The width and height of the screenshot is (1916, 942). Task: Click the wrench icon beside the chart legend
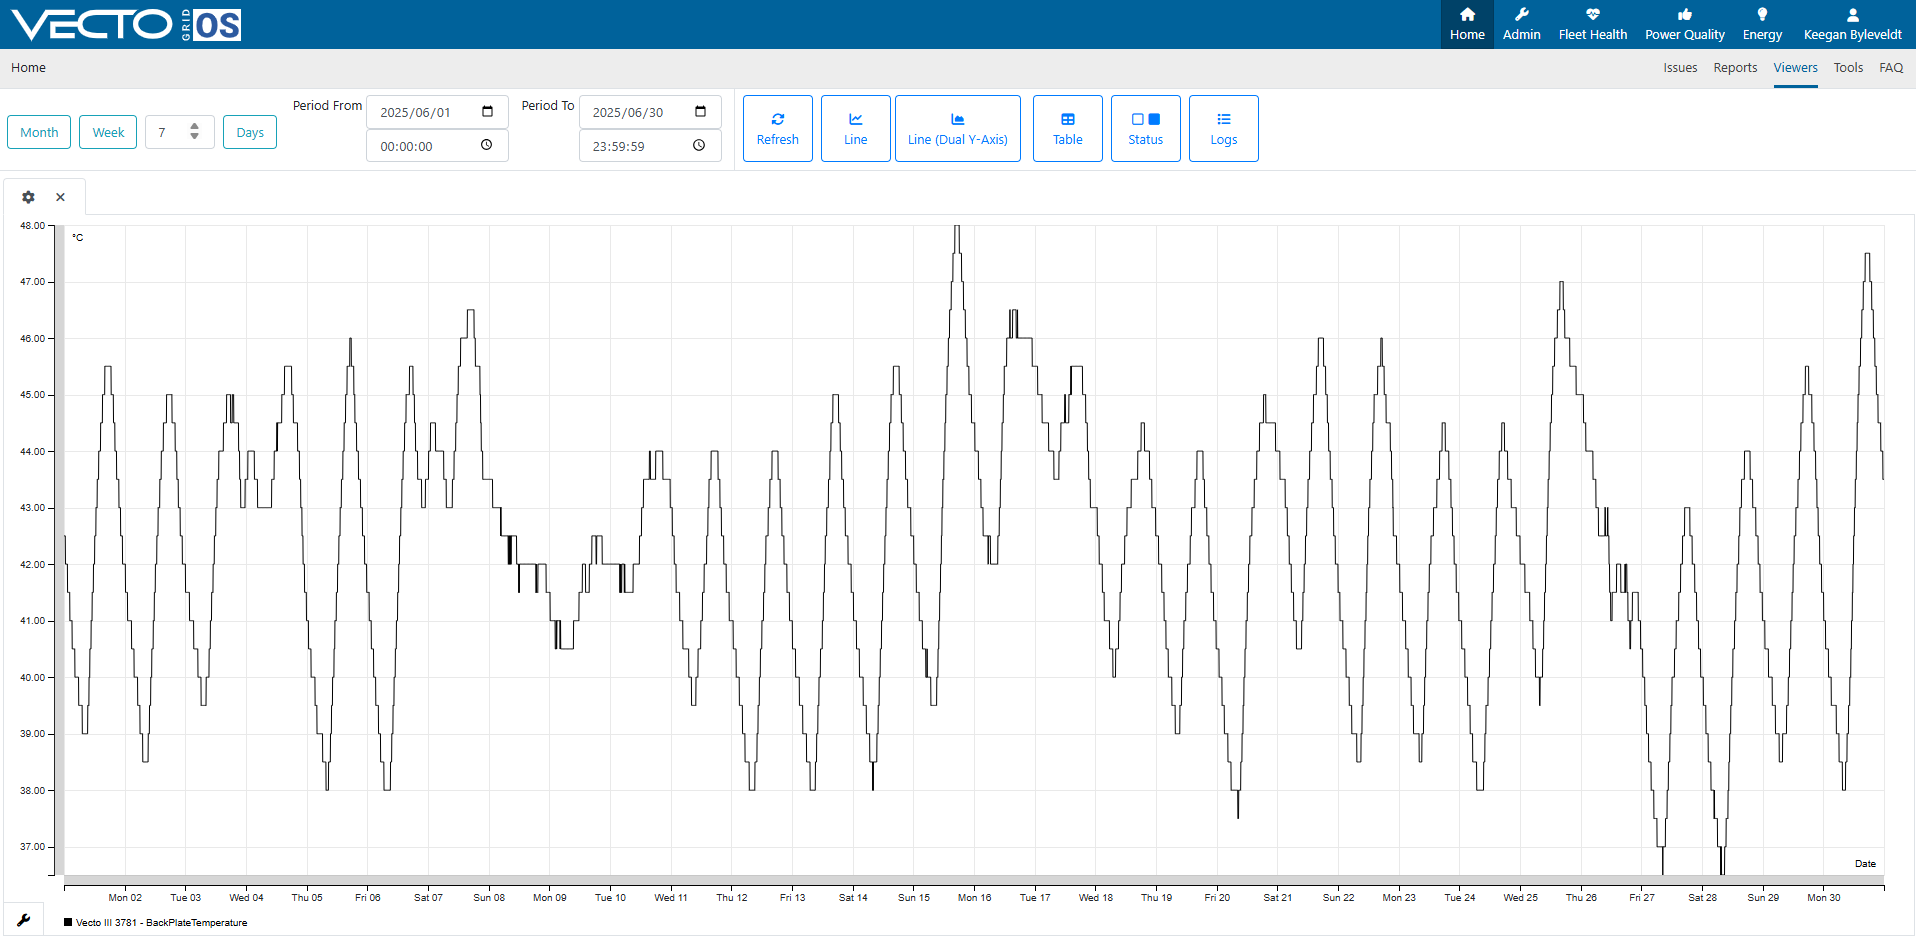coord(24,920)
